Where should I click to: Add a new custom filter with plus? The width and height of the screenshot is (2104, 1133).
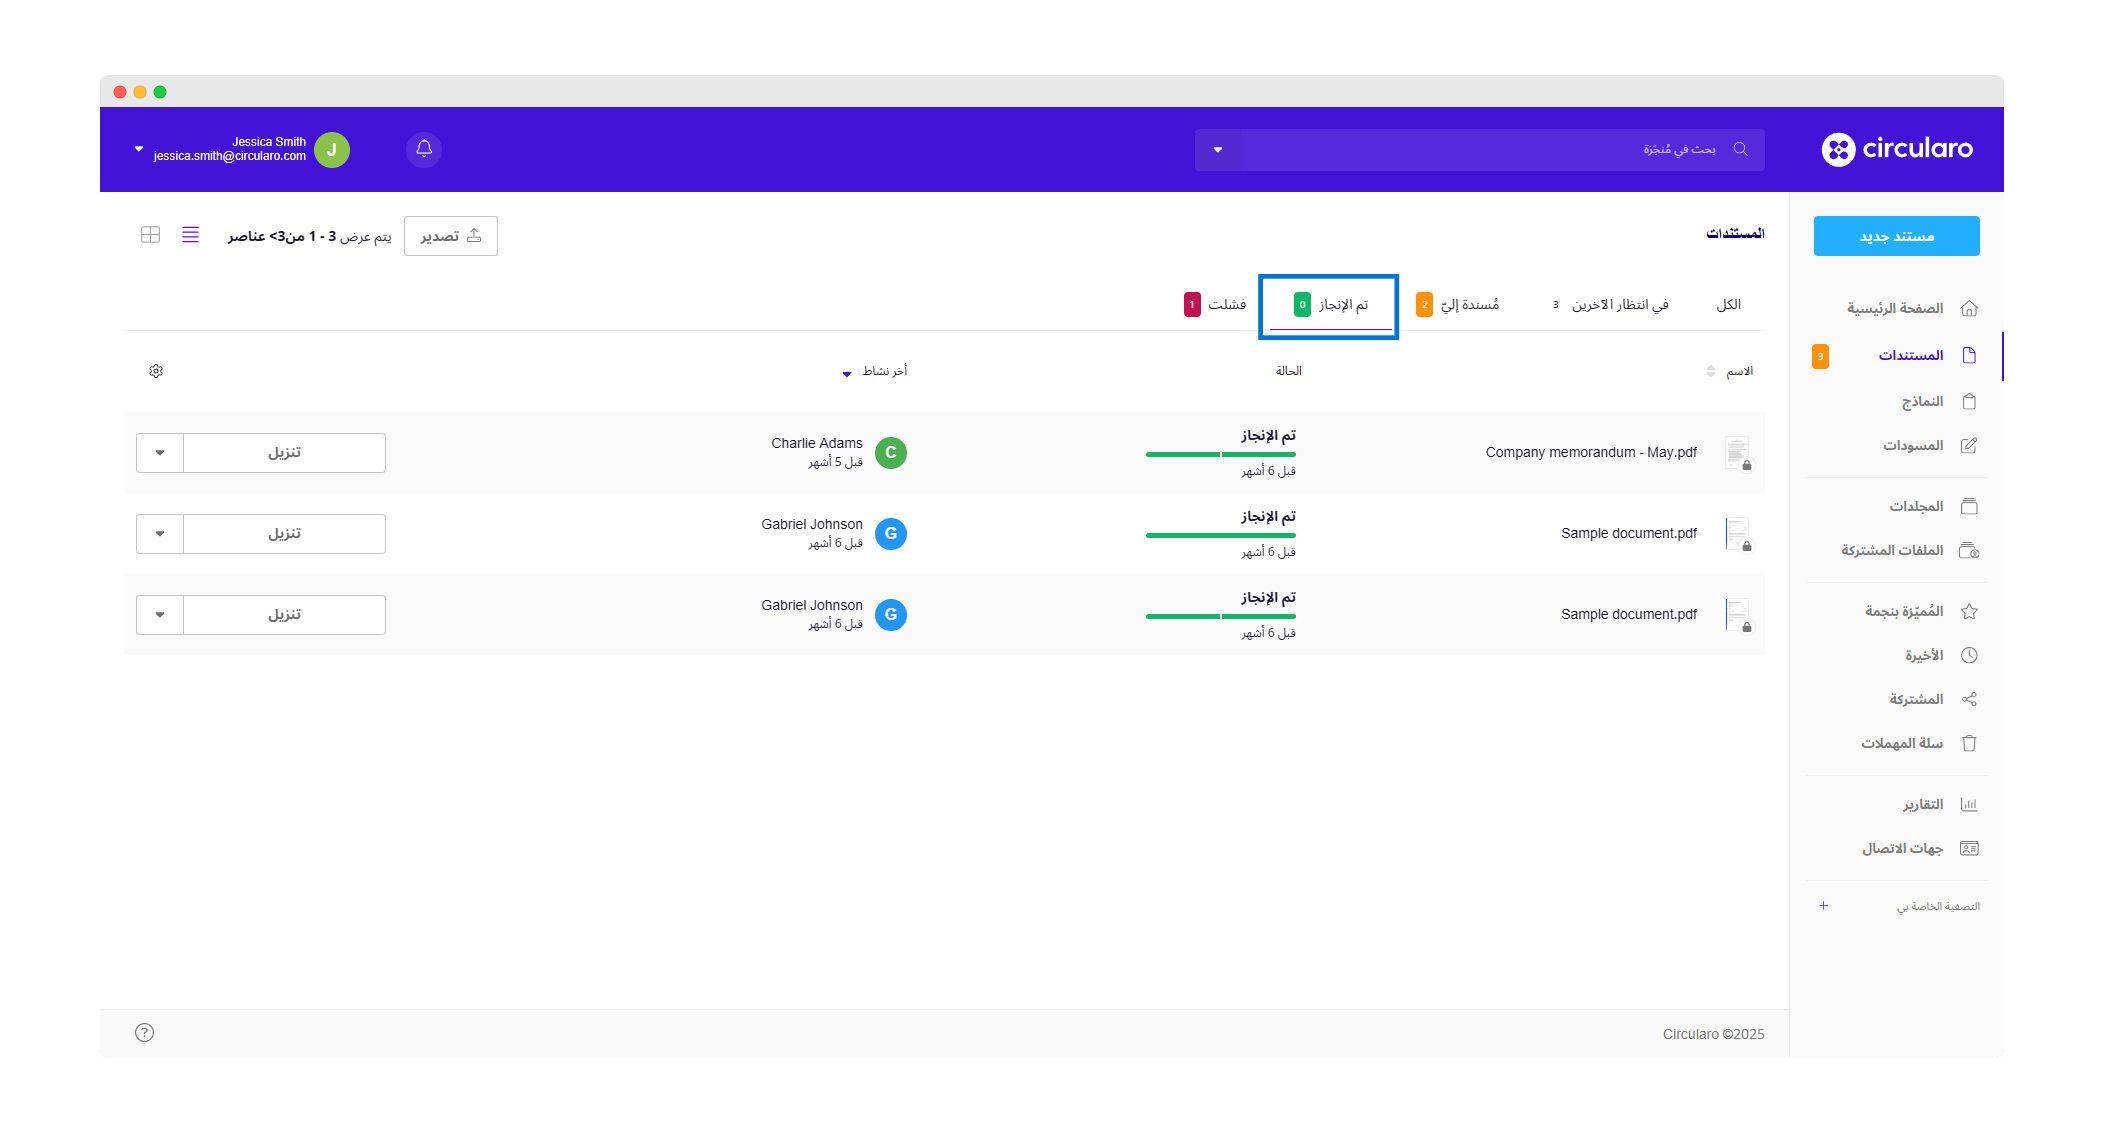(x=1823, y=906)
